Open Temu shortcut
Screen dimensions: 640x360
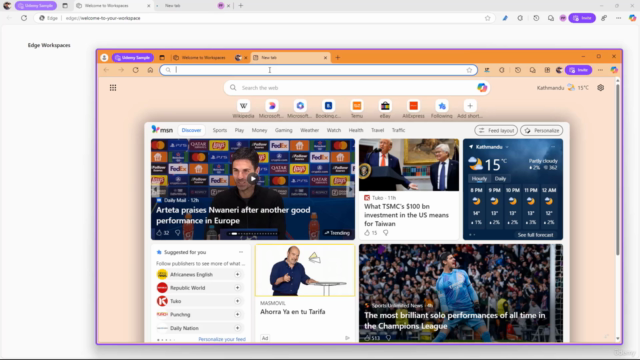tap(357, 109)
